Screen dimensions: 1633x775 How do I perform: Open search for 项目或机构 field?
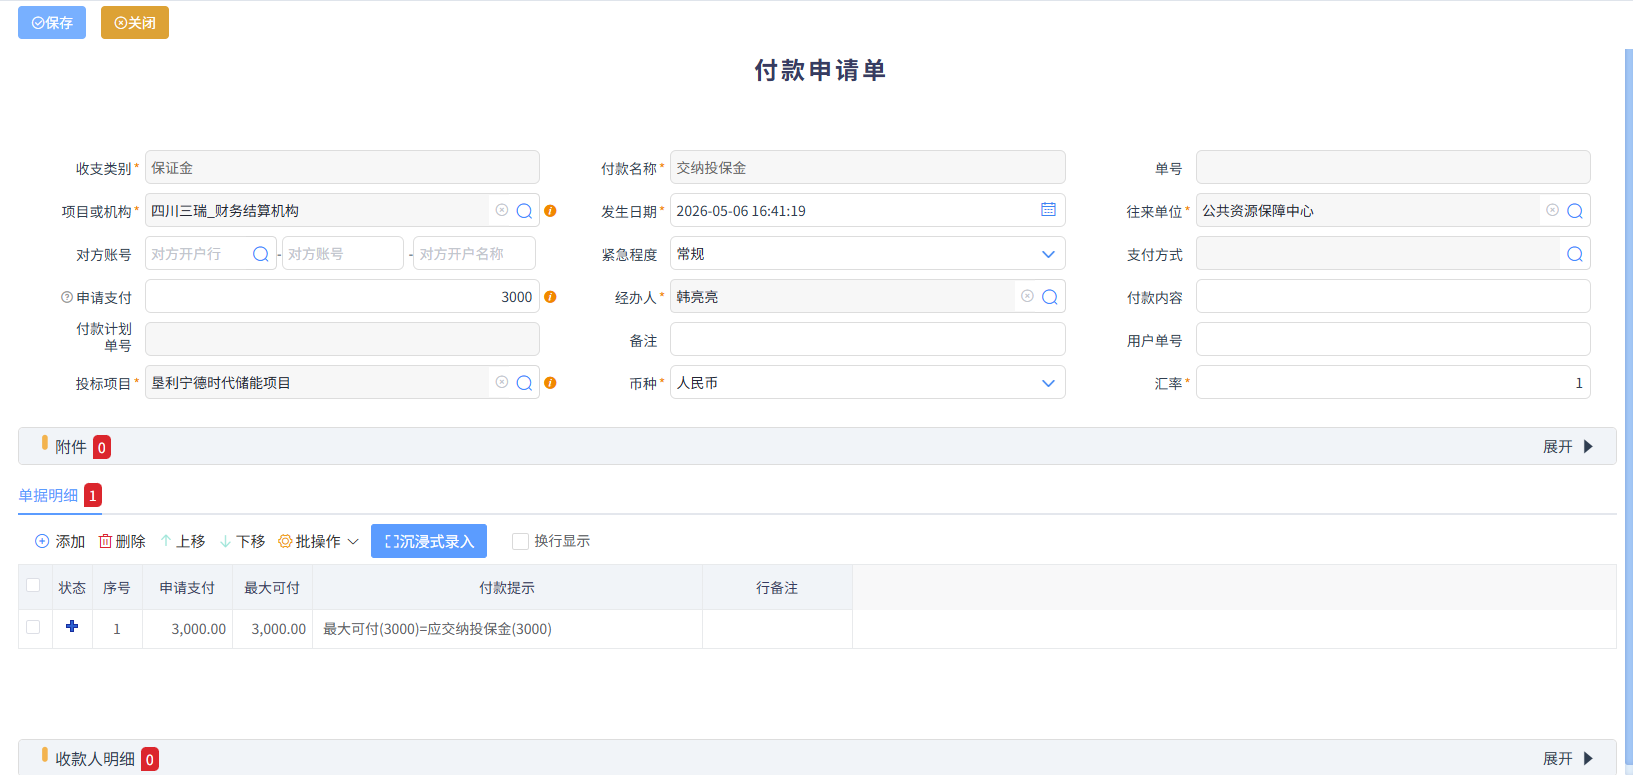click(524, 211)
